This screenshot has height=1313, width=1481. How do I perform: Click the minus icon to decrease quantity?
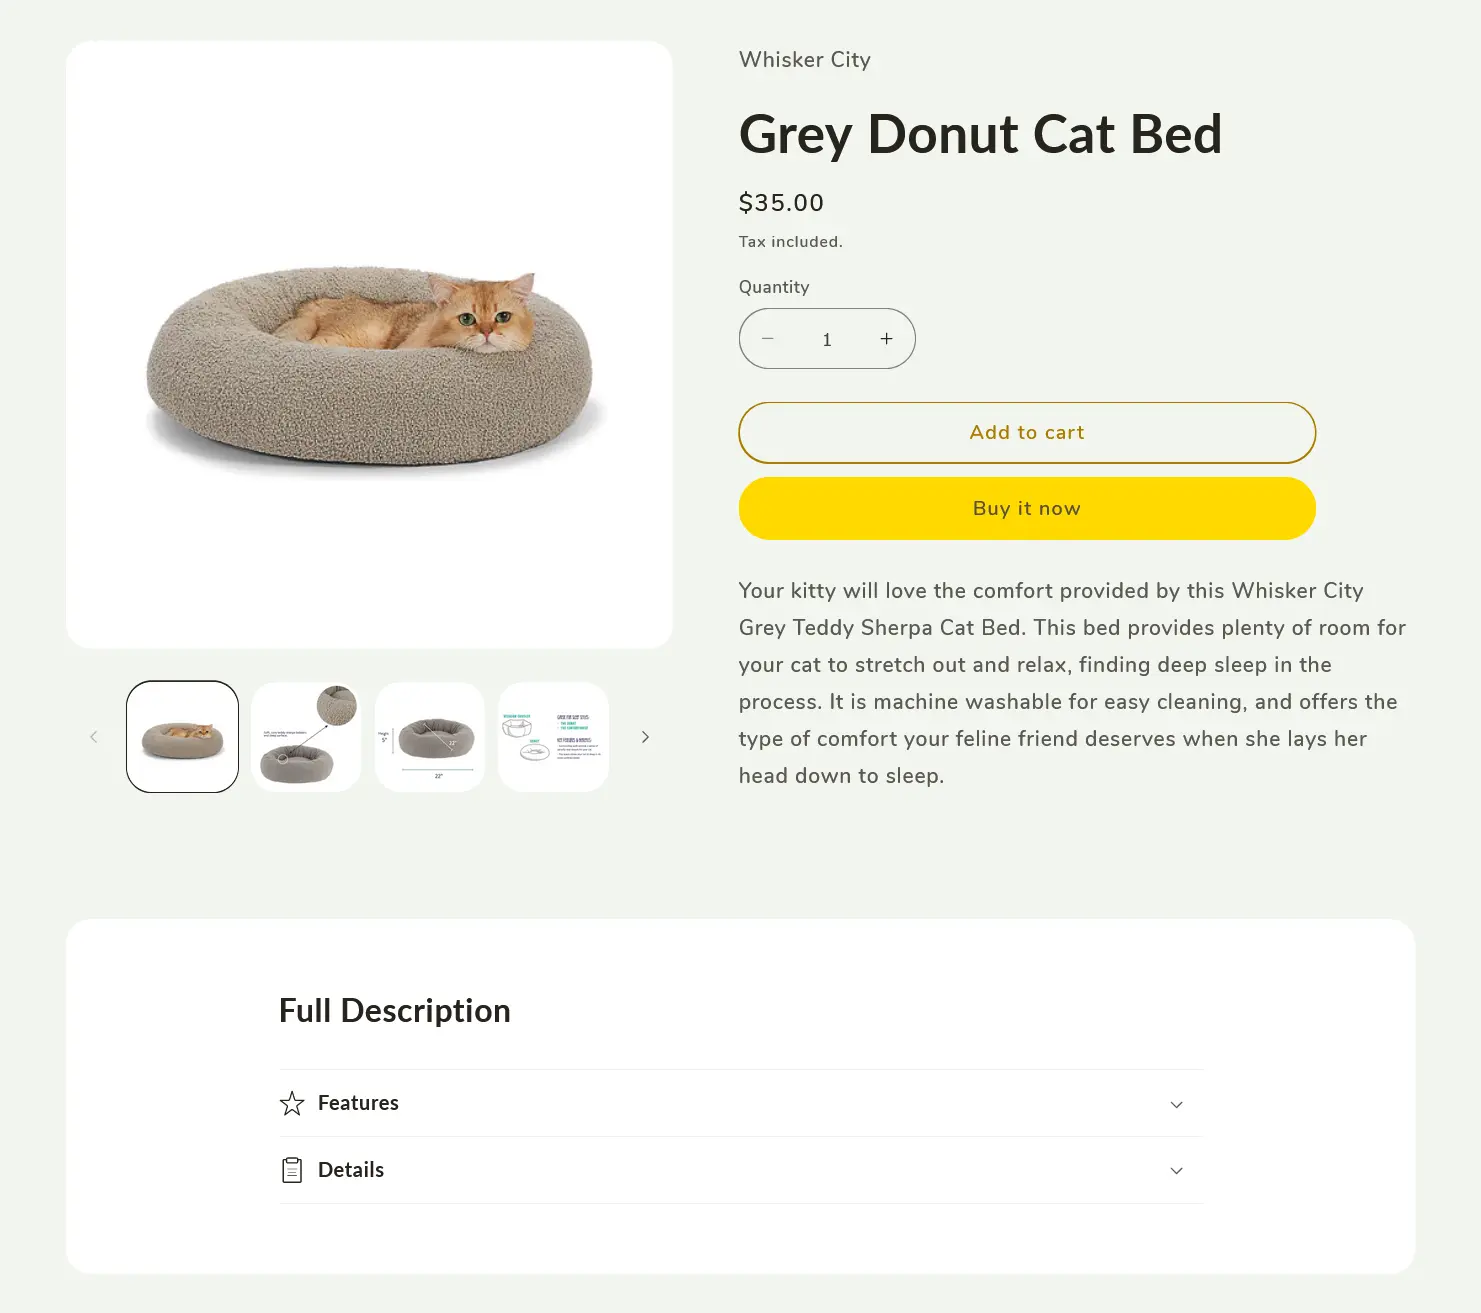pos(768,339)
